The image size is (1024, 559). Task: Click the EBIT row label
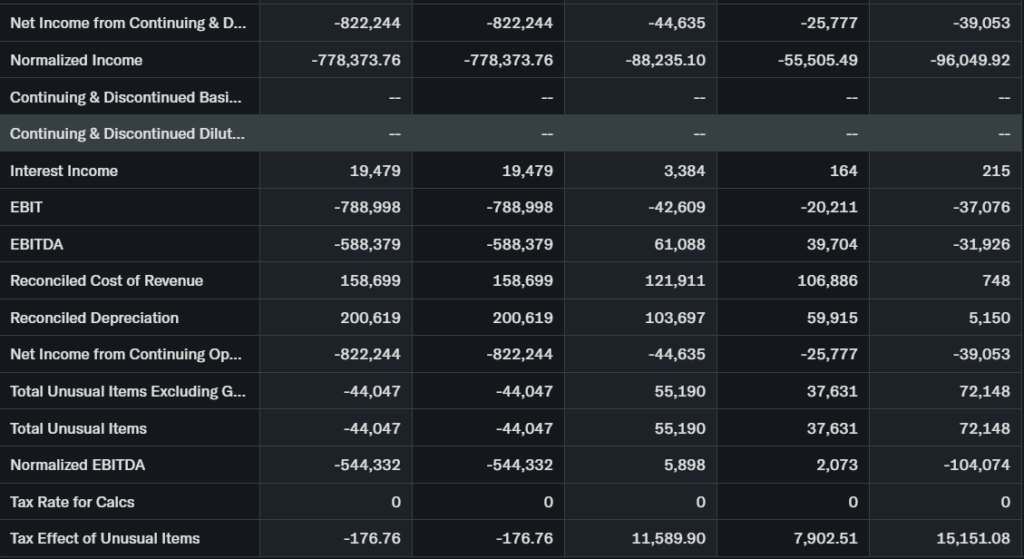27,208
